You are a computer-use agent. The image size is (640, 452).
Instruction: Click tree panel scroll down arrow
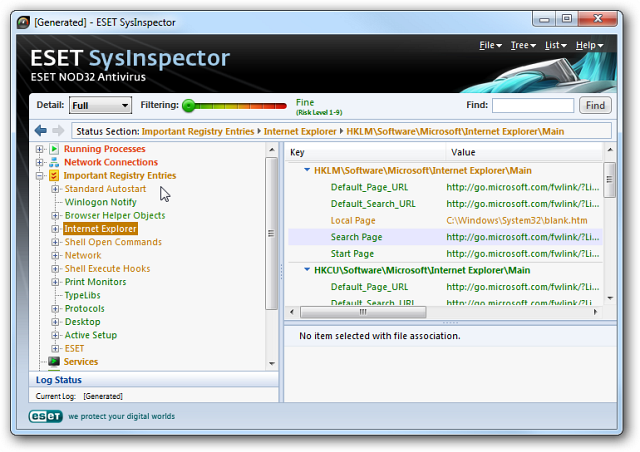click(x=272, y=363)
